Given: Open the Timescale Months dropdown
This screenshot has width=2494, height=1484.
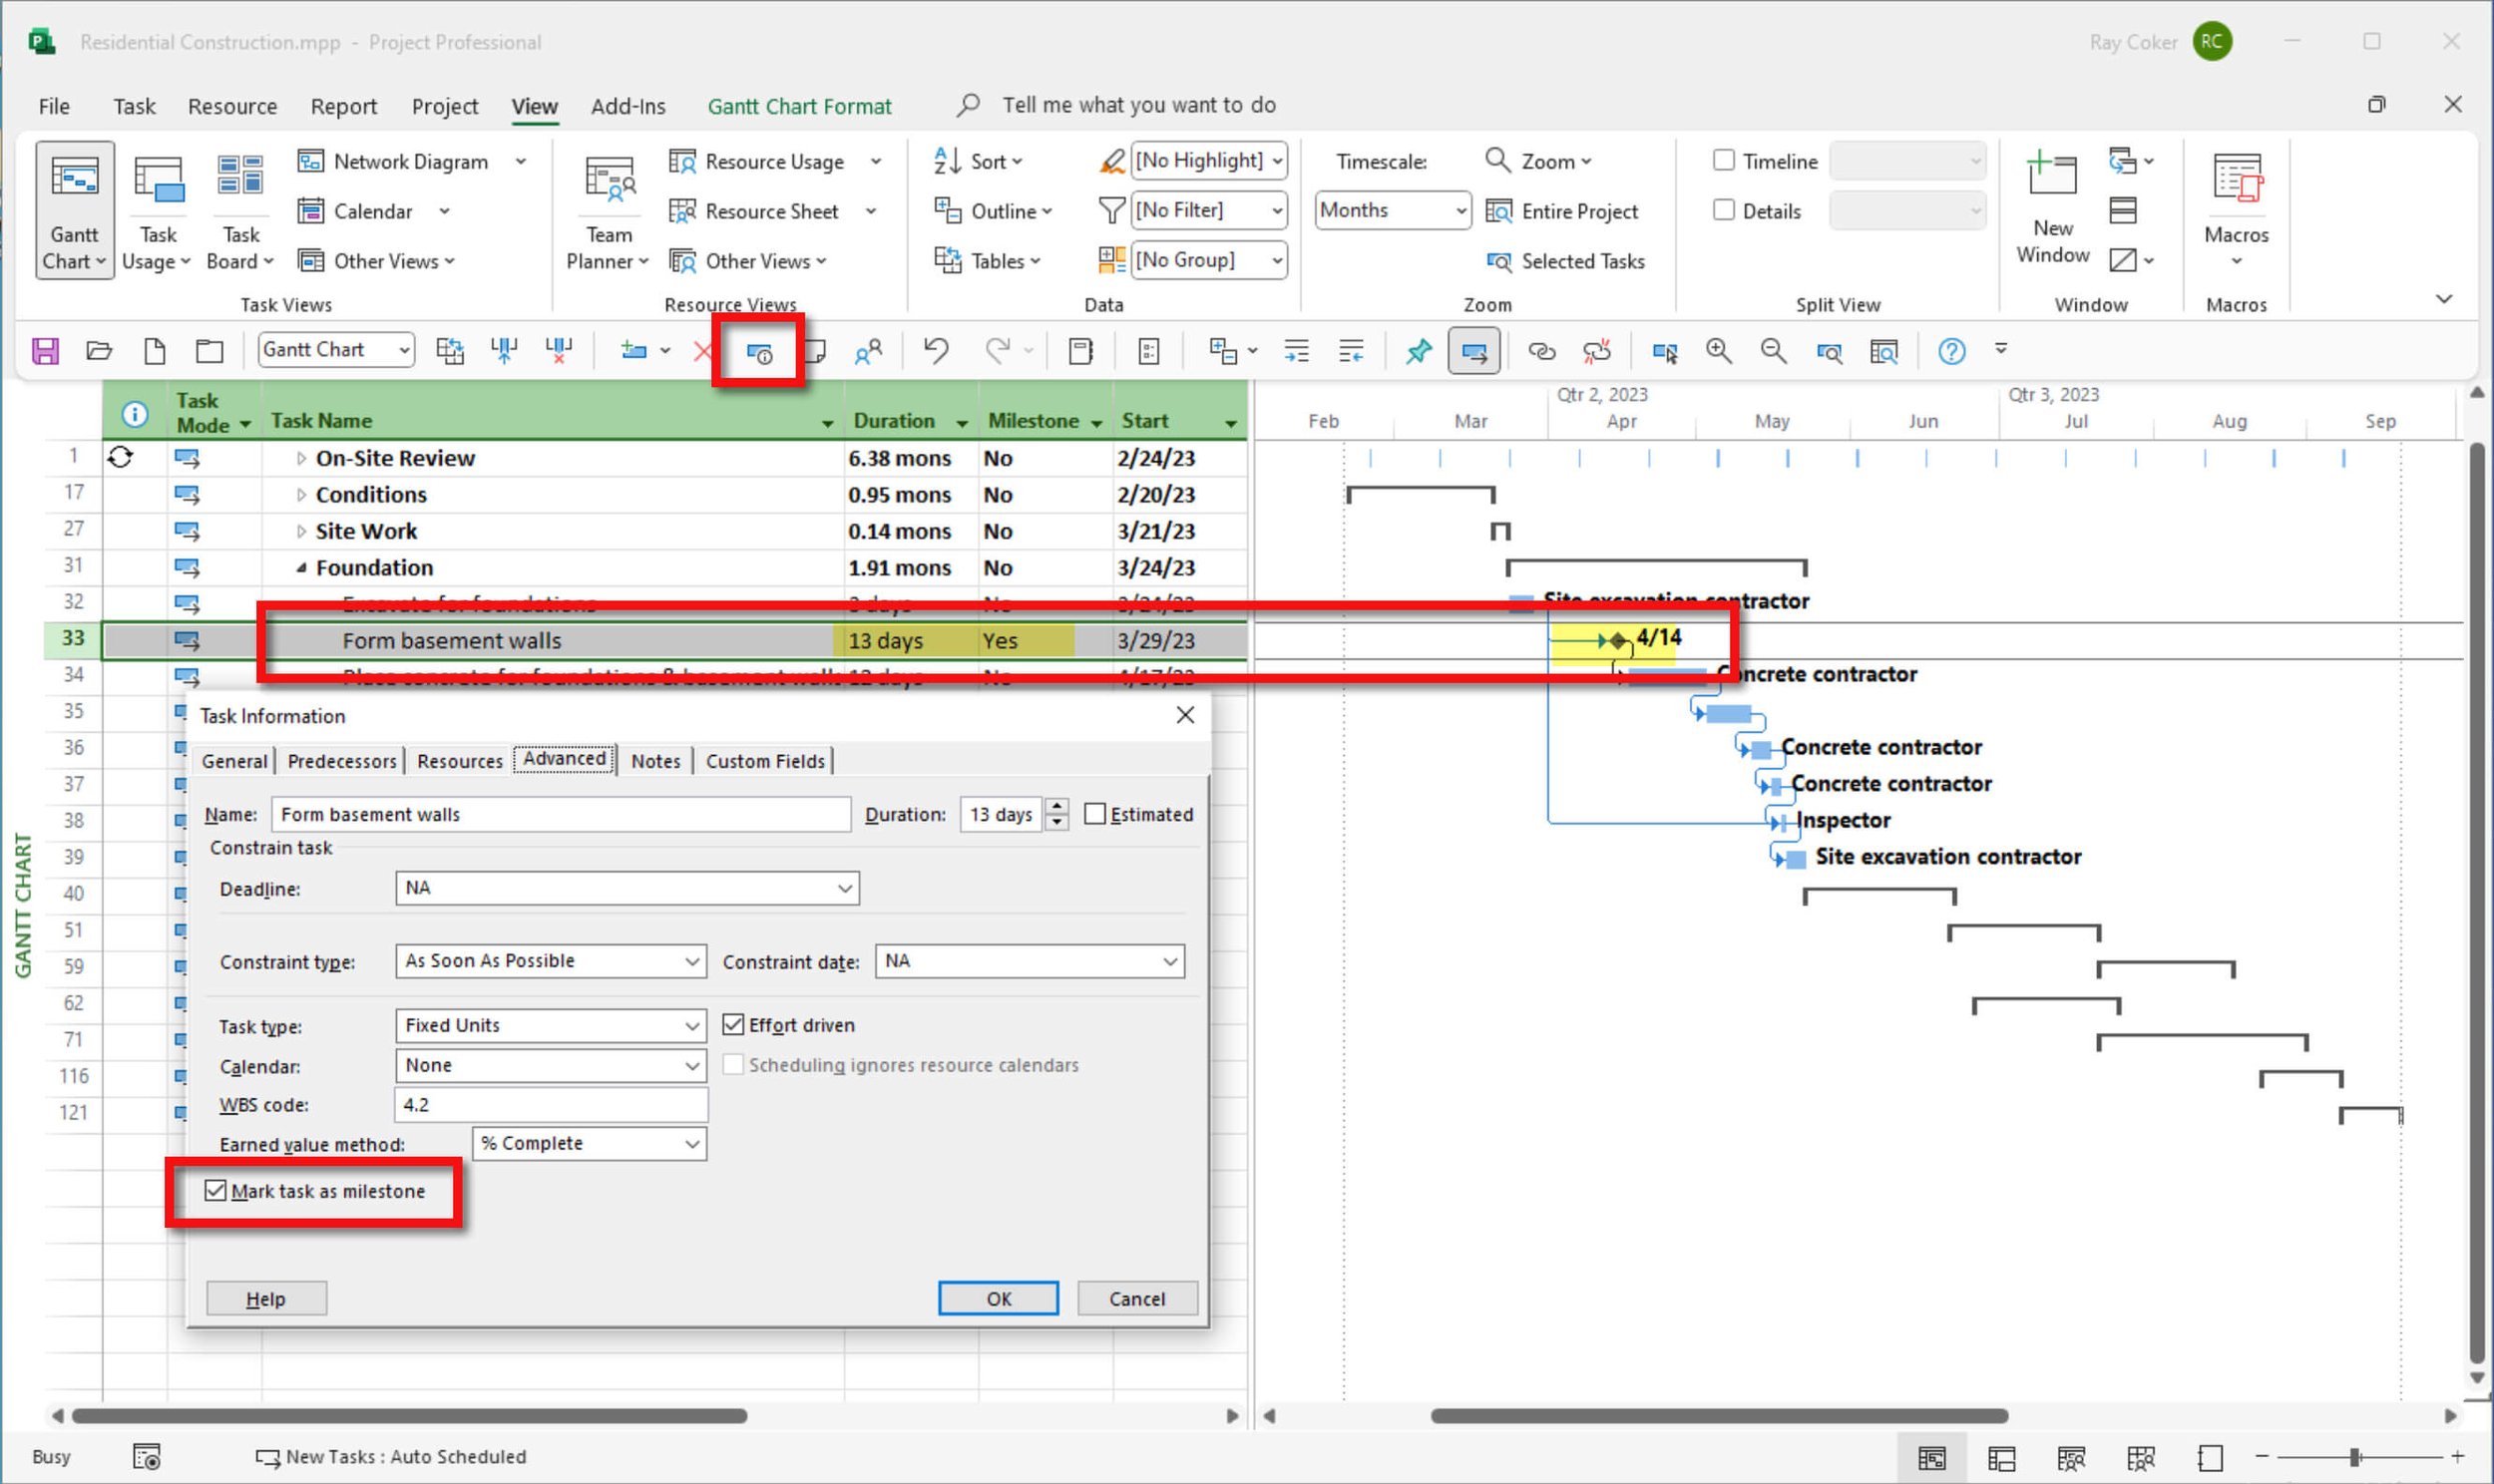Looking at the screenshot, I should 1460,210.
